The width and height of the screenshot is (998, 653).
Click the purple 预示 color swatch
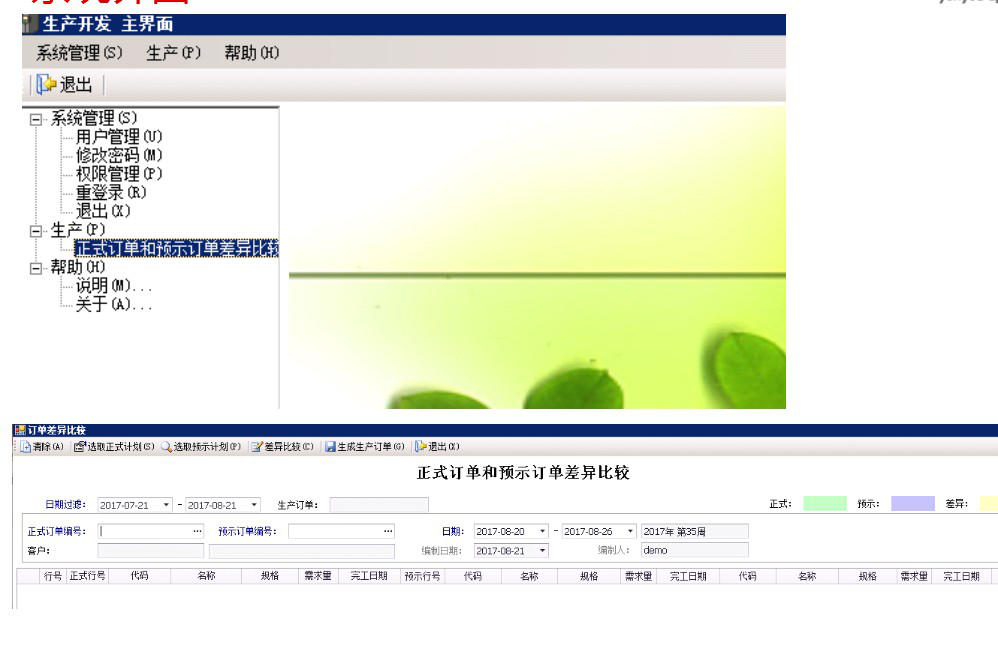tap(912, 504)
